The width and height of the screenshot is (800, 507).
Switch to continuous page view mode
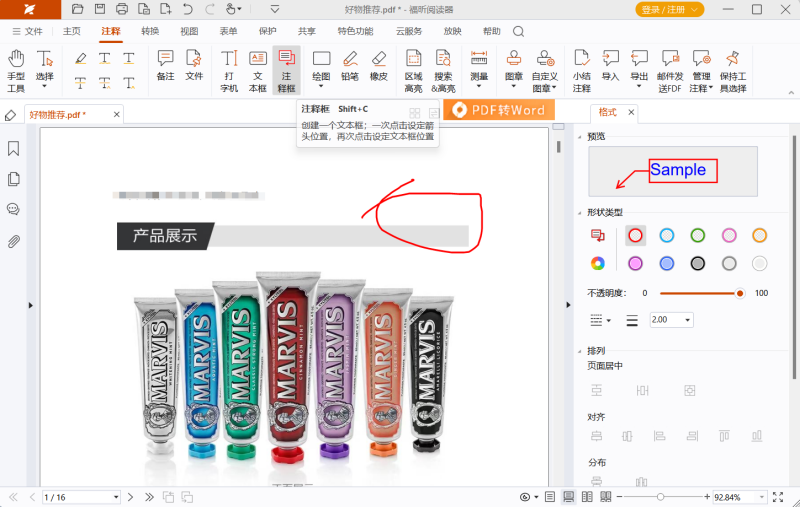point(568,497)
